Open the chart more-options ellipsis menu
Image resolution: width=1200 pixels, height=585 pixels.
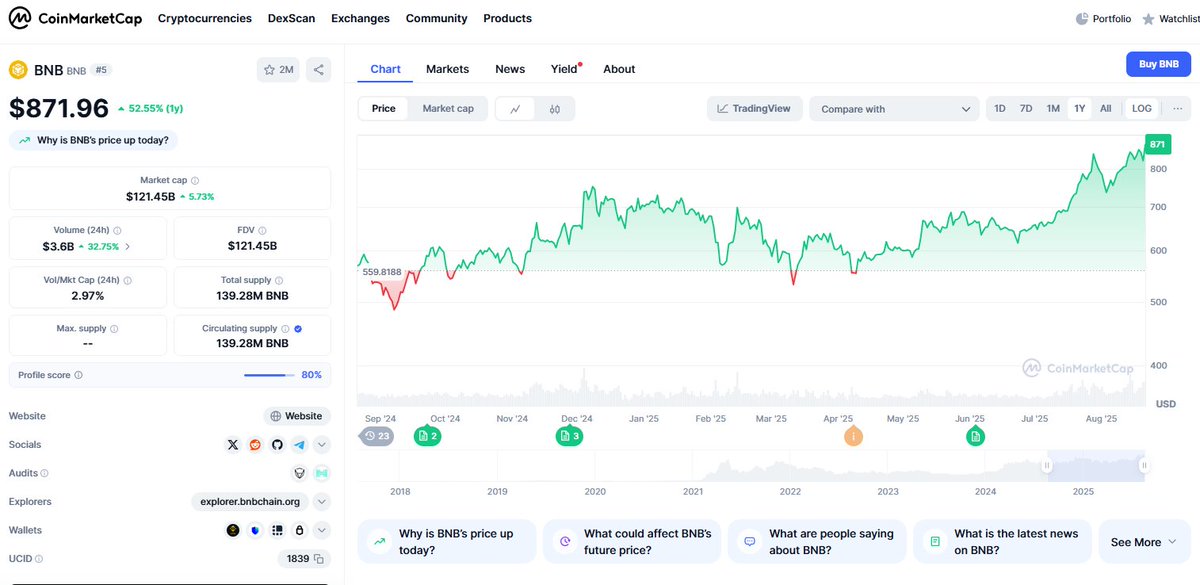click(x=1177, y=109)
